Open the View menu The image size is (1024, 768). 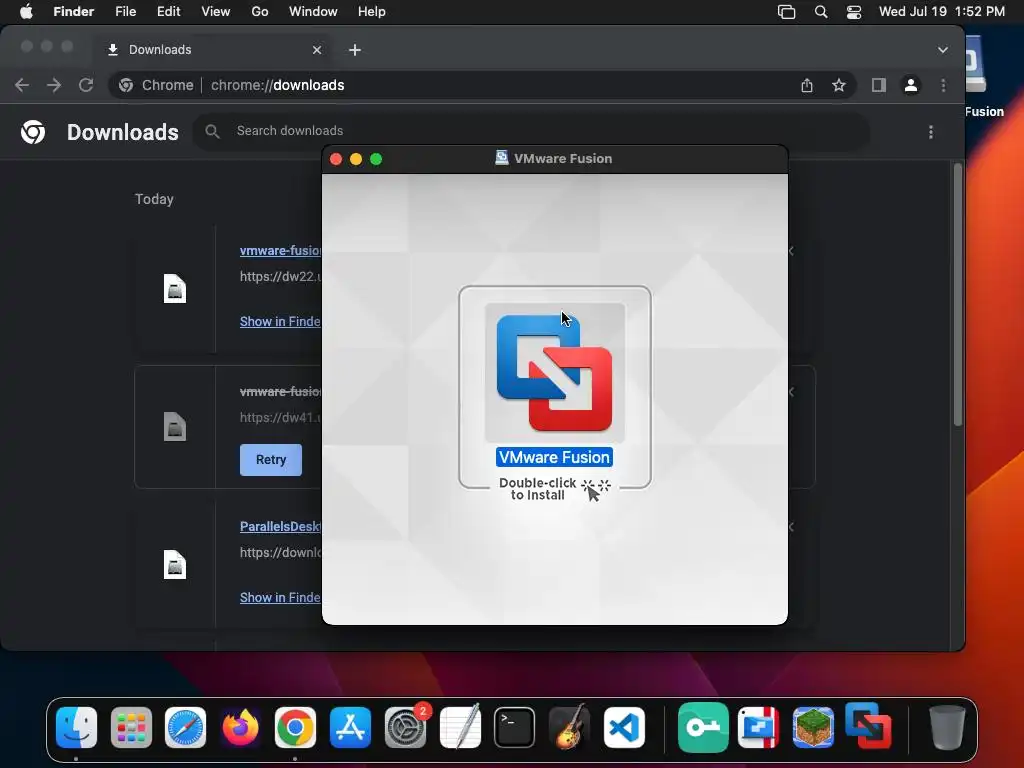[x=216, y=12]
